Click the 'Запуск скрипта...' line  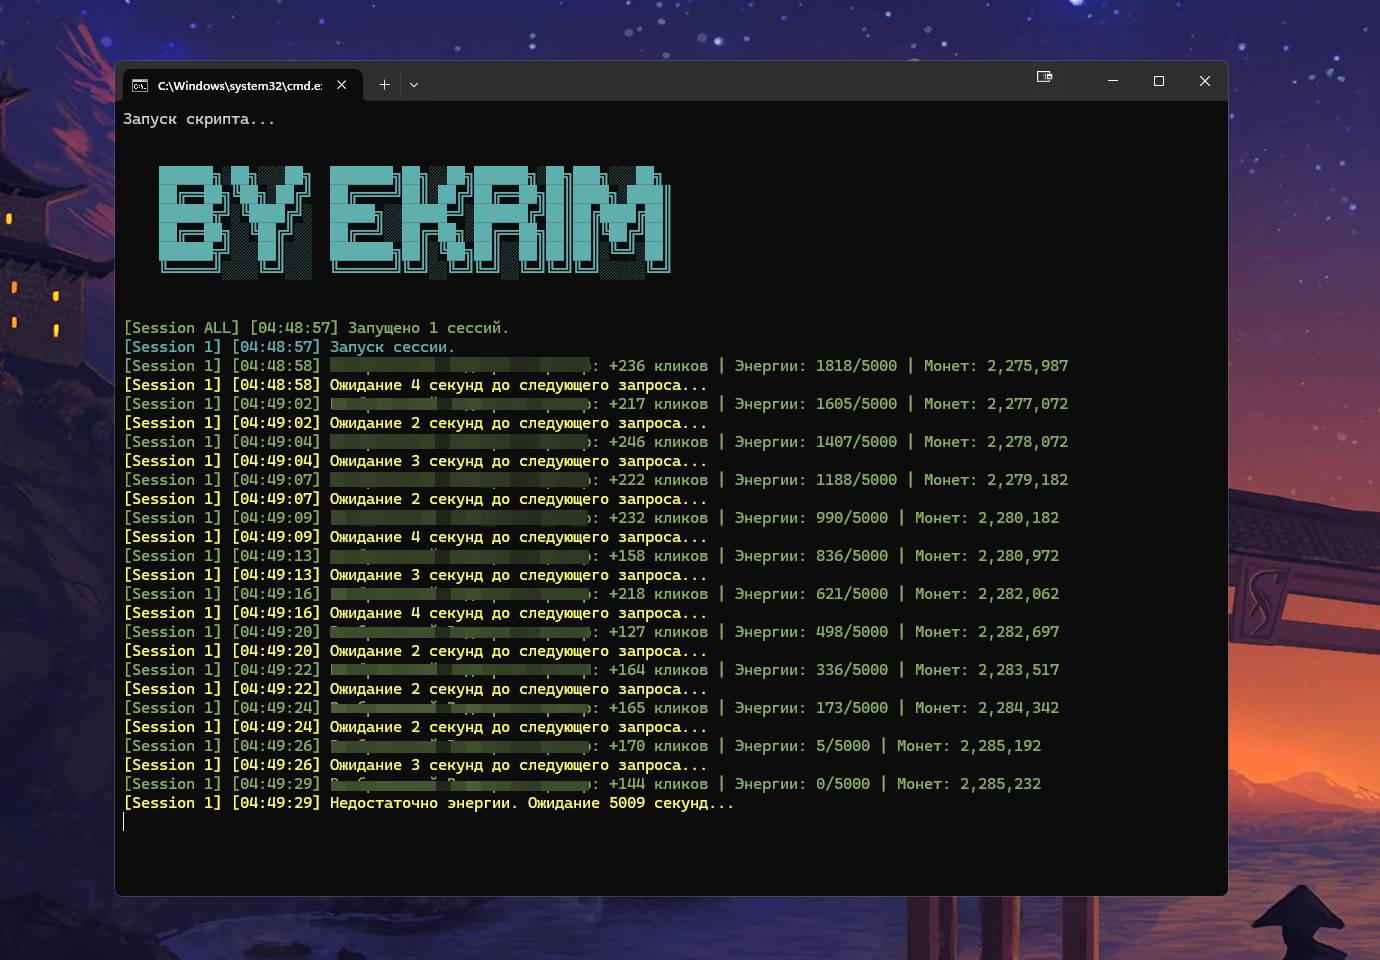click(199, 119)
